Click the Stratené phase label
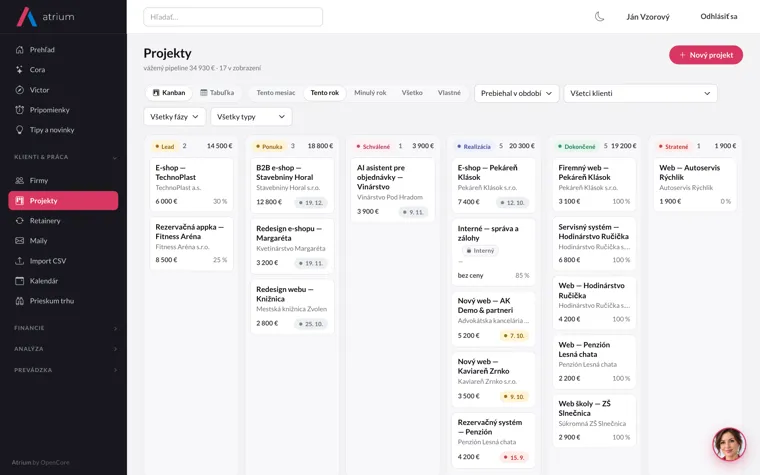Image resolution: width=760 pixels, height=475 pixels. [x=674, y=146]
